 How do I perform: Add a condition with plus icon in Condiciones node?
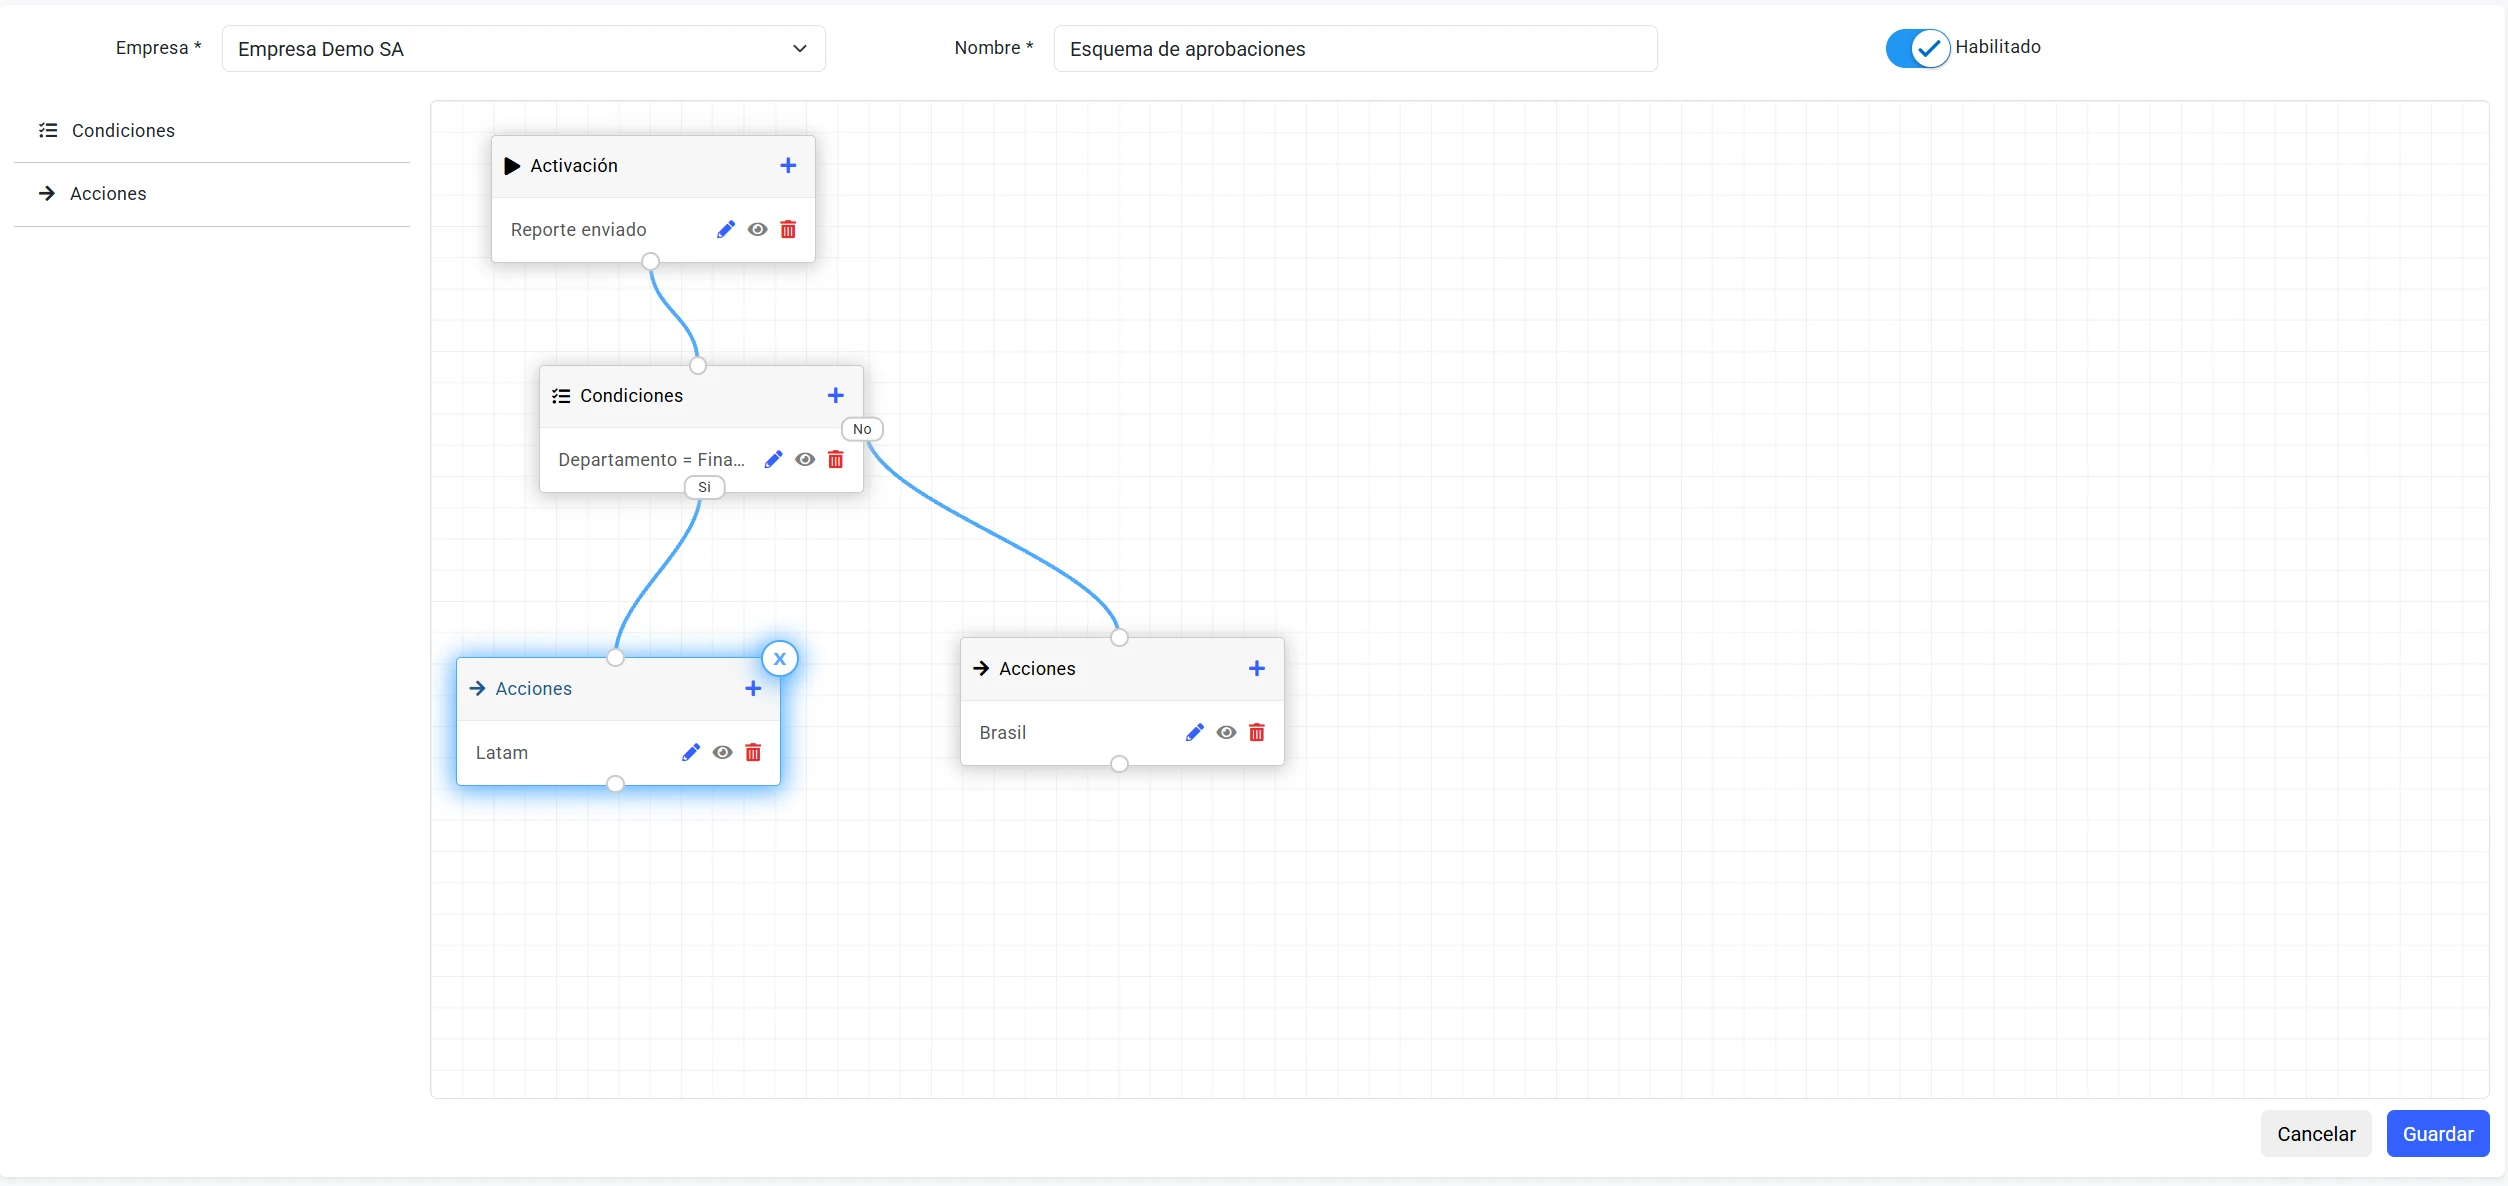pos(836,396)
